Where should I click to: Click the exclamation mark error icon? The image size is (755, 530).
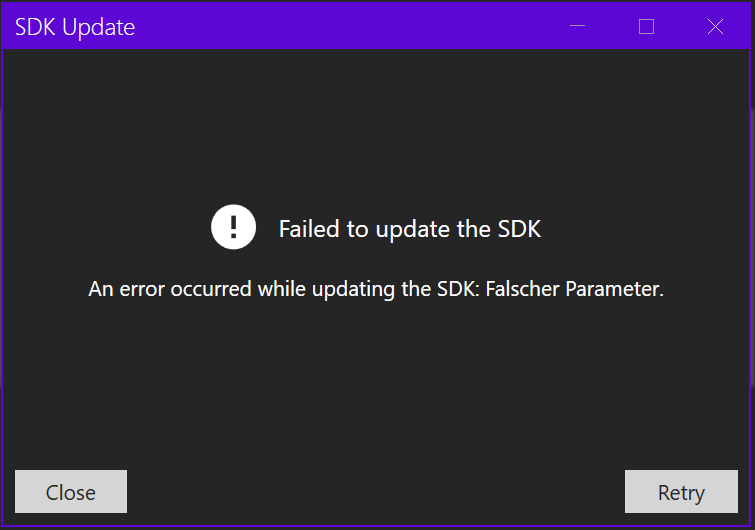(234, 227)
